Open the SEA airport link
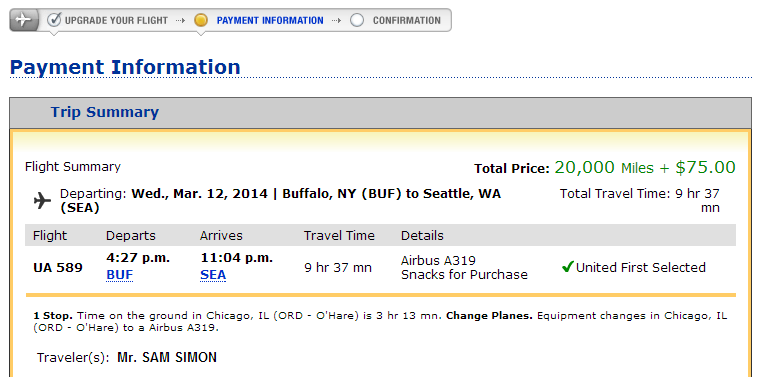Screen dimensions: 766x377 [213, 275]
